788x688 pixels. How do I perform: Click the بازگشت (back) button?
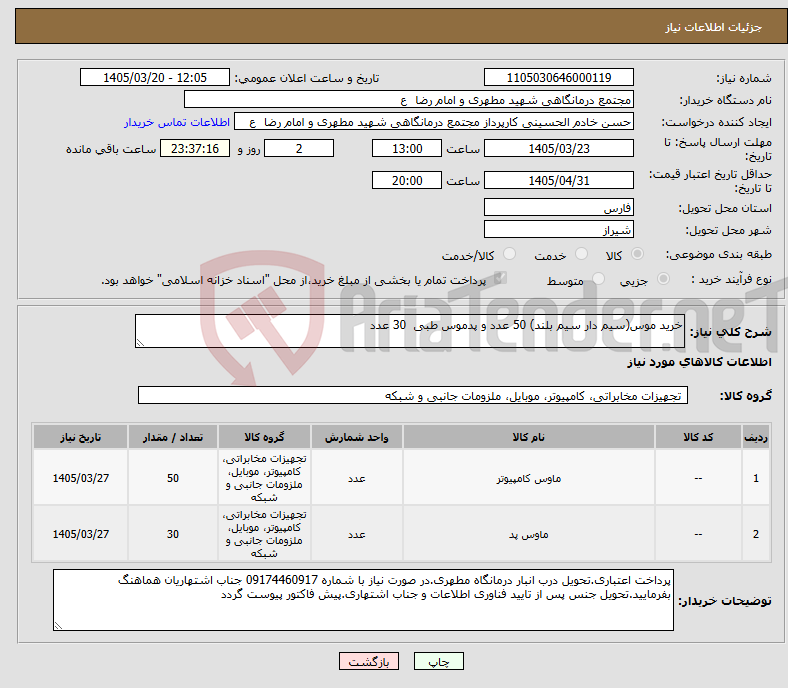369,661
